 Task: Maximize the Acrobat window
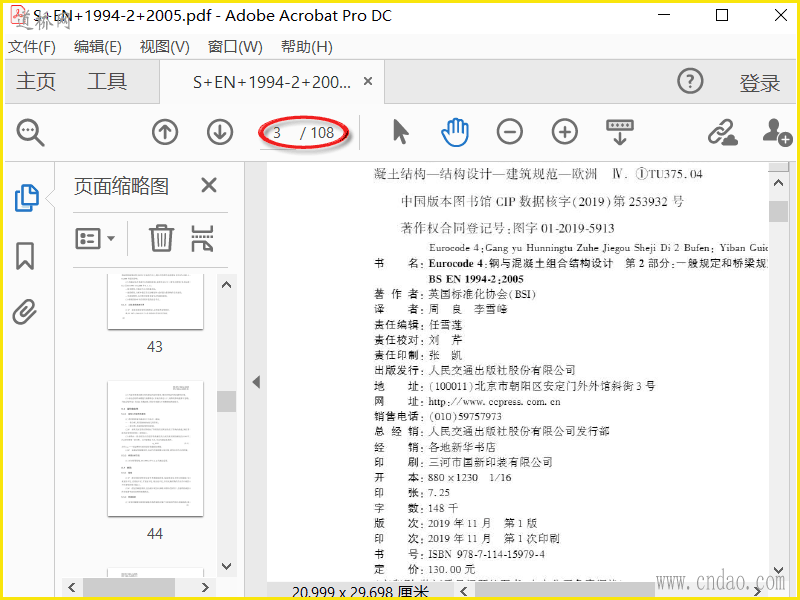[722, 15]
